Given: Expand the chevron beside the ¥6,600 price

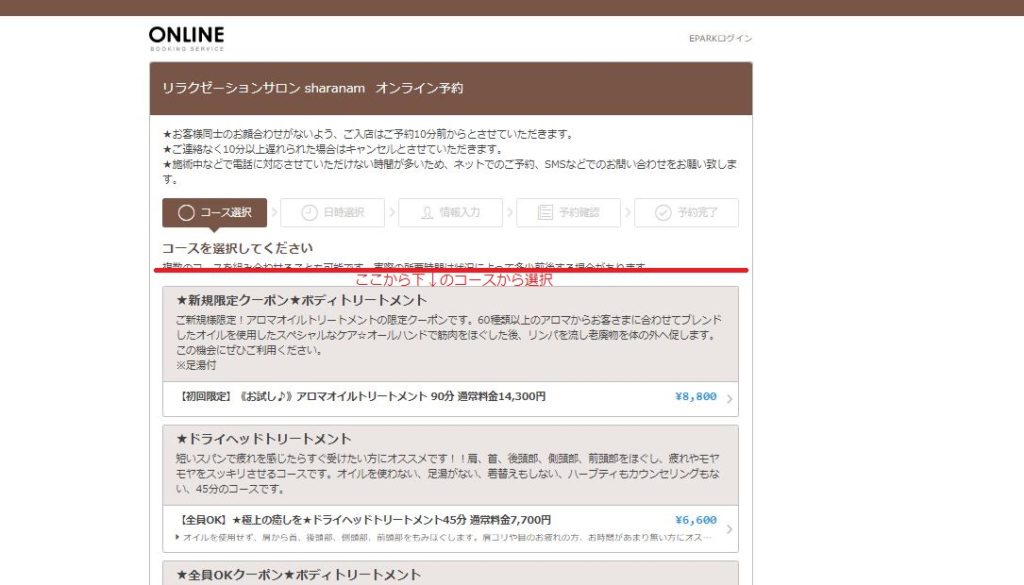Looking at the screenshot, I should [x=729, y=529].
